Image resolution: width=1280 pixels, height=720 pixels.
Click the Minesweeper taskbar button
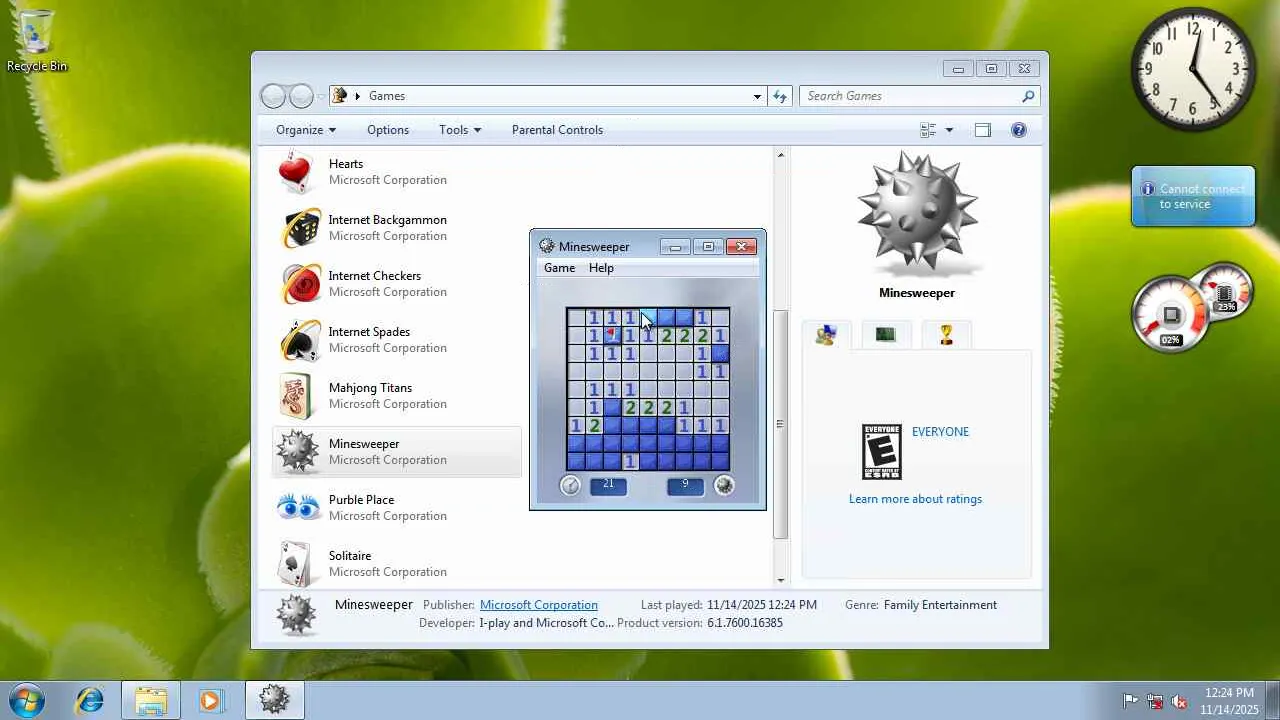pyautogui.click(x=274, y=700)
